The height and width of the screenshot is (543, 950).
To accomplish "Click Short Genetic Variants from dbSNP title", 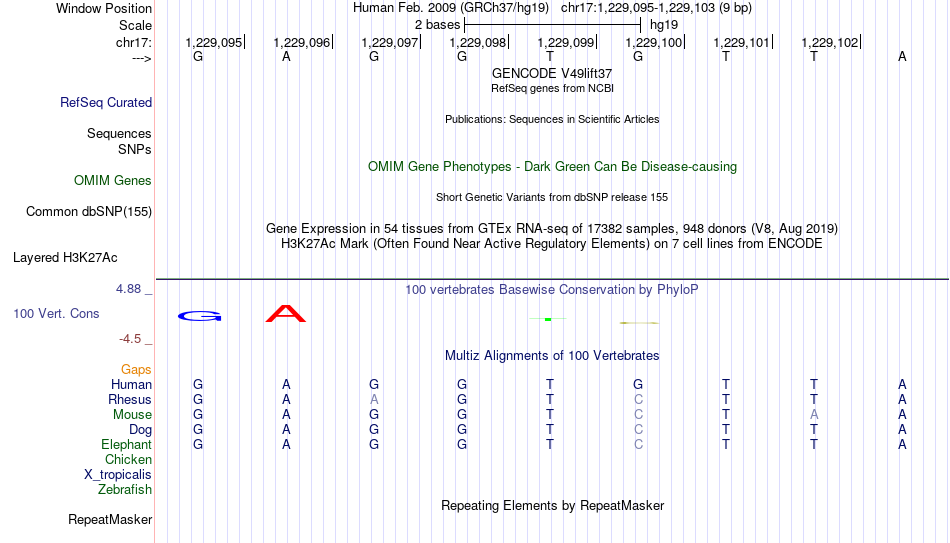I will [x=552, y=198].
